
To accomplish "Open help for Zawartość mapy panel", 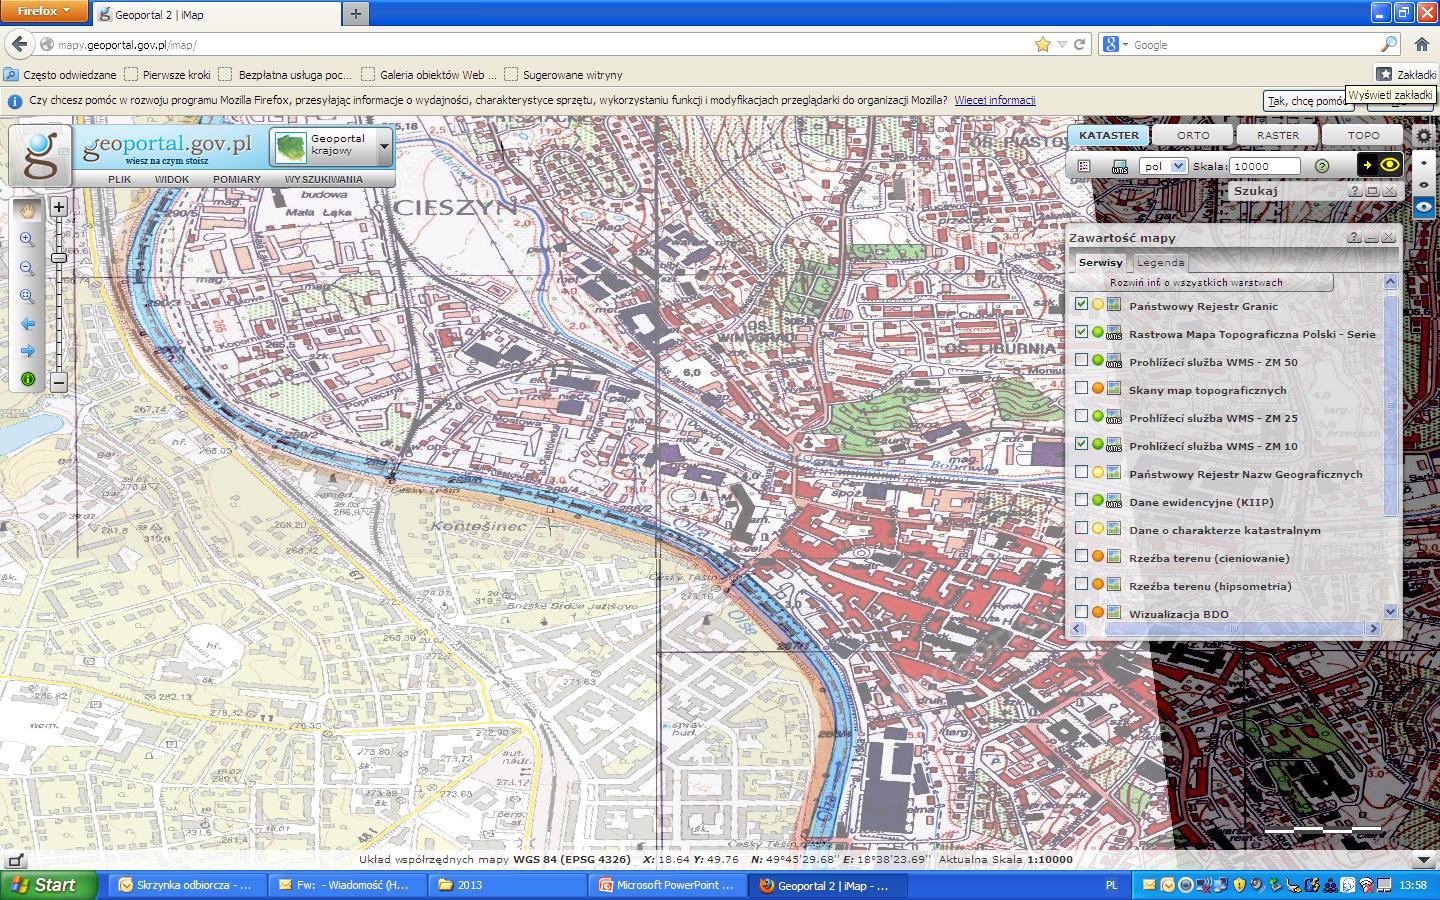I will click(1354, 237).
